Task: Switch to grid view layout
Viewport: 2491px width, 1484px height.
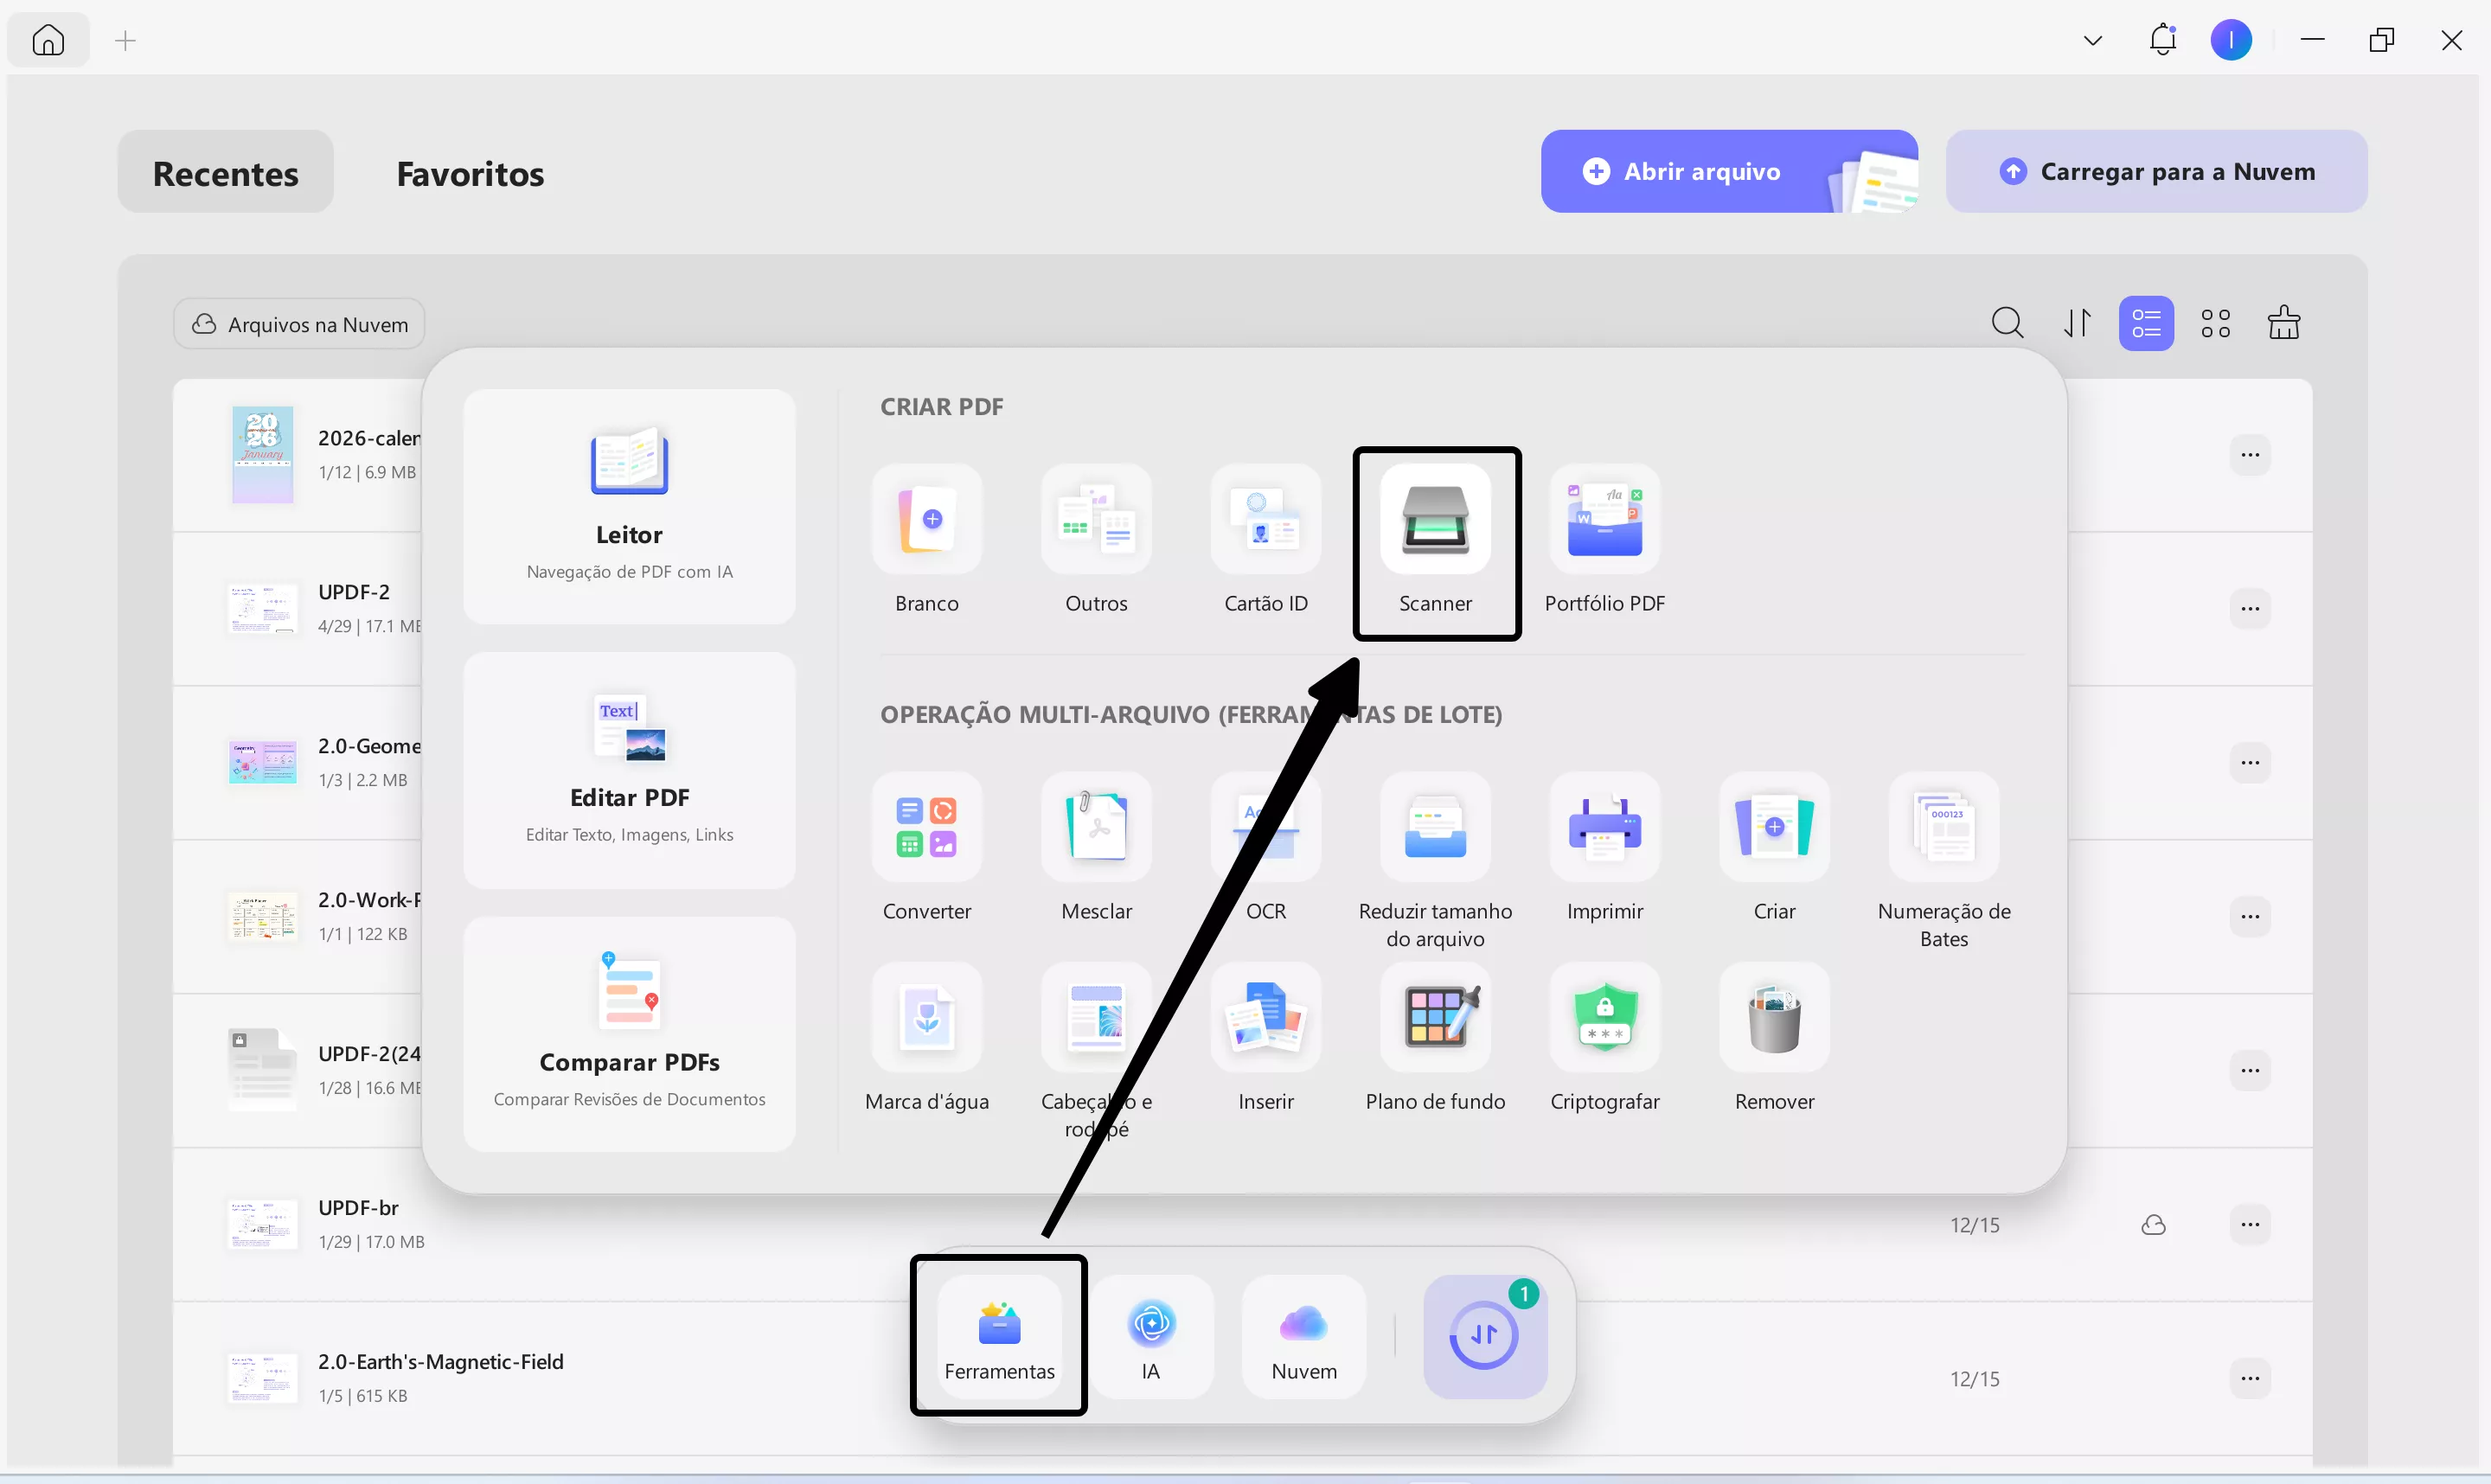Action: [x=2215, y=324]
